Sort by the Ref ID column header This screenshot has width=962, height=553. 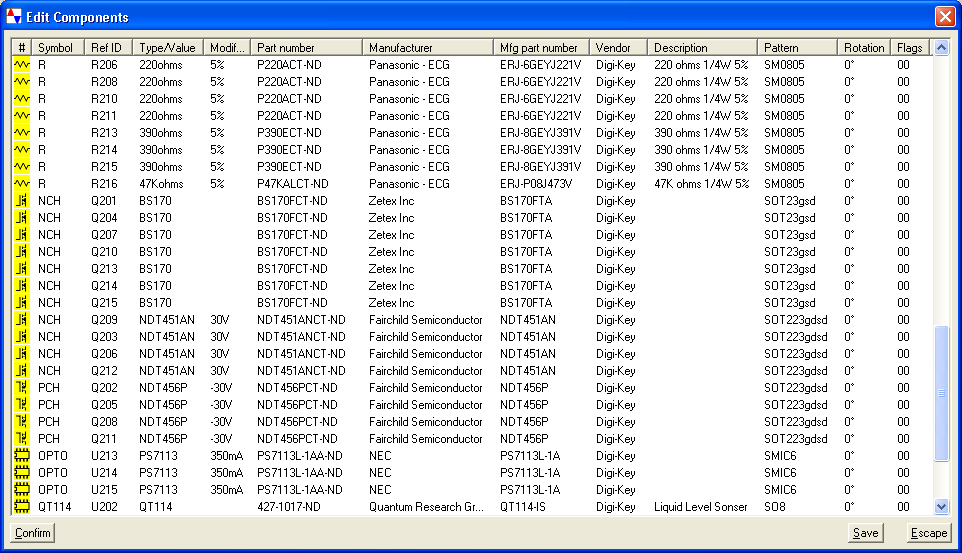pyautogui.click(x=108, y=47)
